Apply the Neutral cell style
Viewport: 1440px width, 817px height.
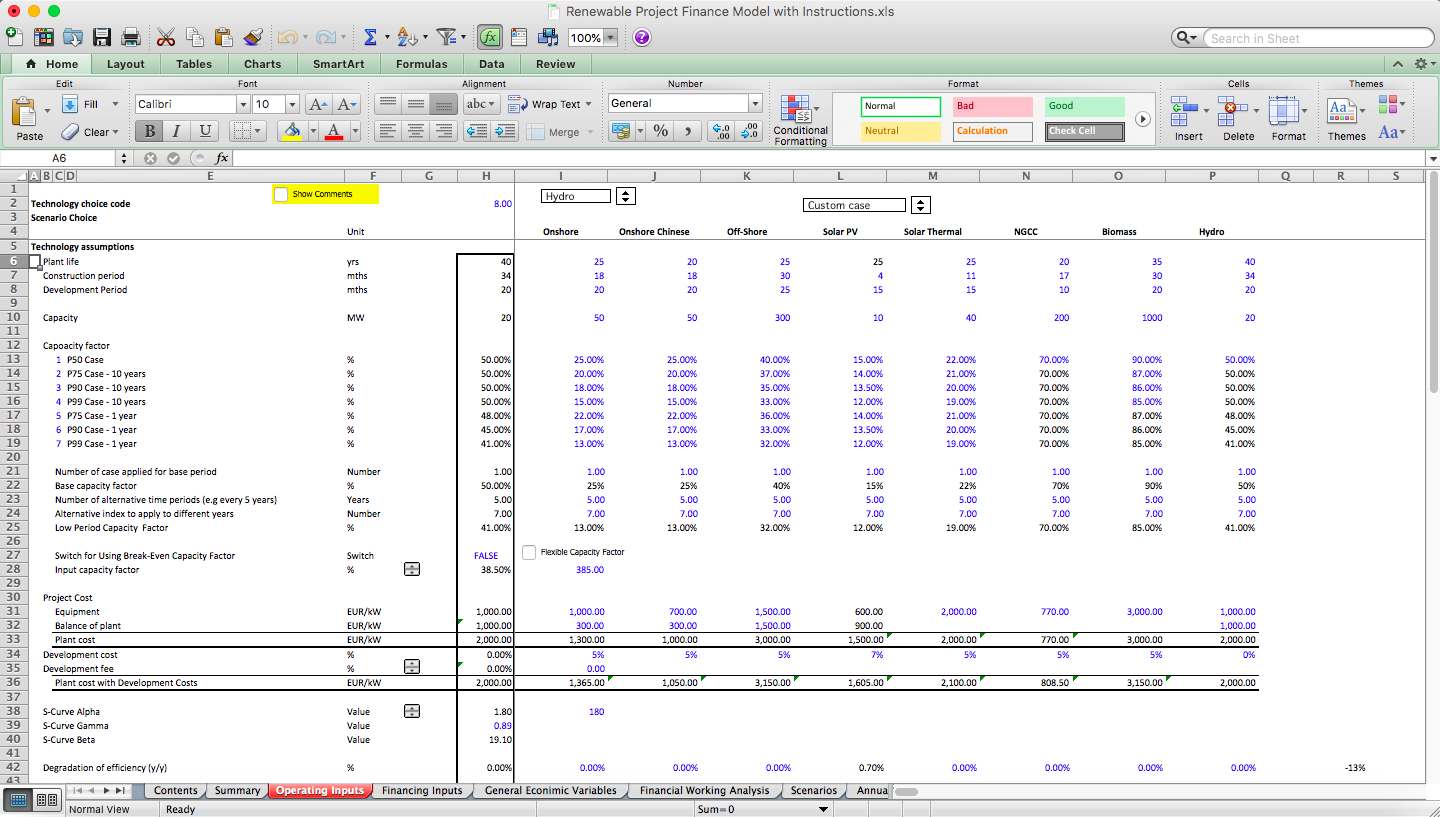tap(900, 131)
